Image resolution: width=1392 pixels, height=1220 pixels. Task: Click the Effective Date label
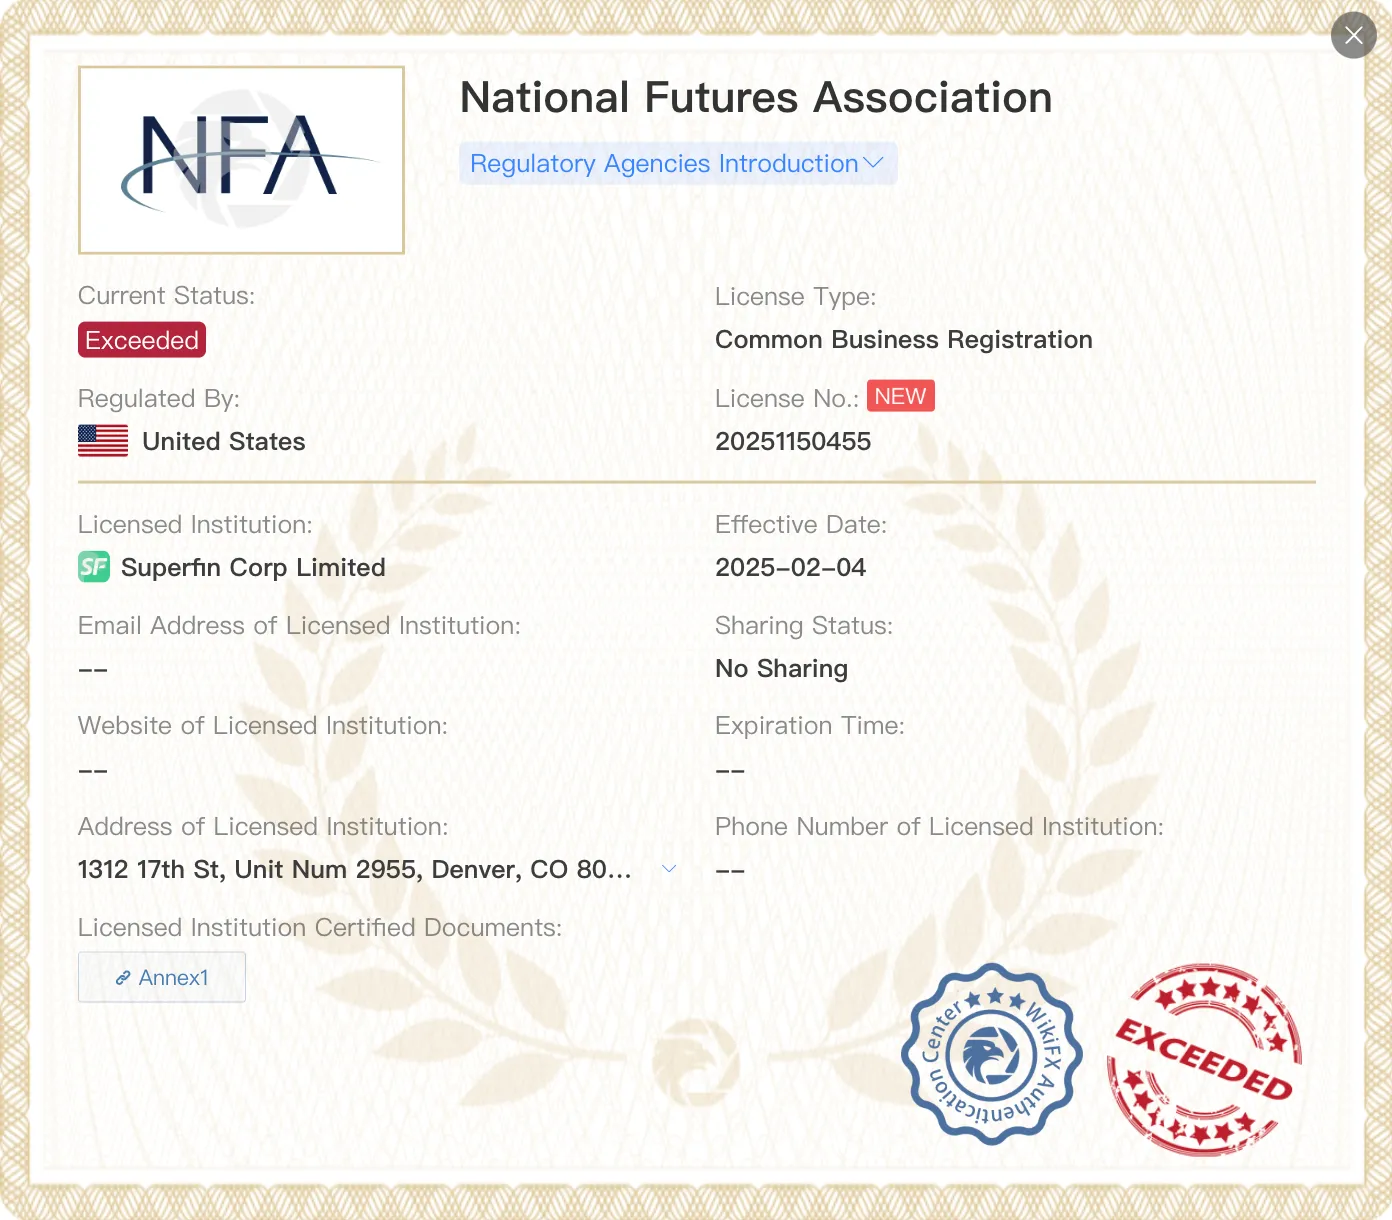[x=801, y=525]
